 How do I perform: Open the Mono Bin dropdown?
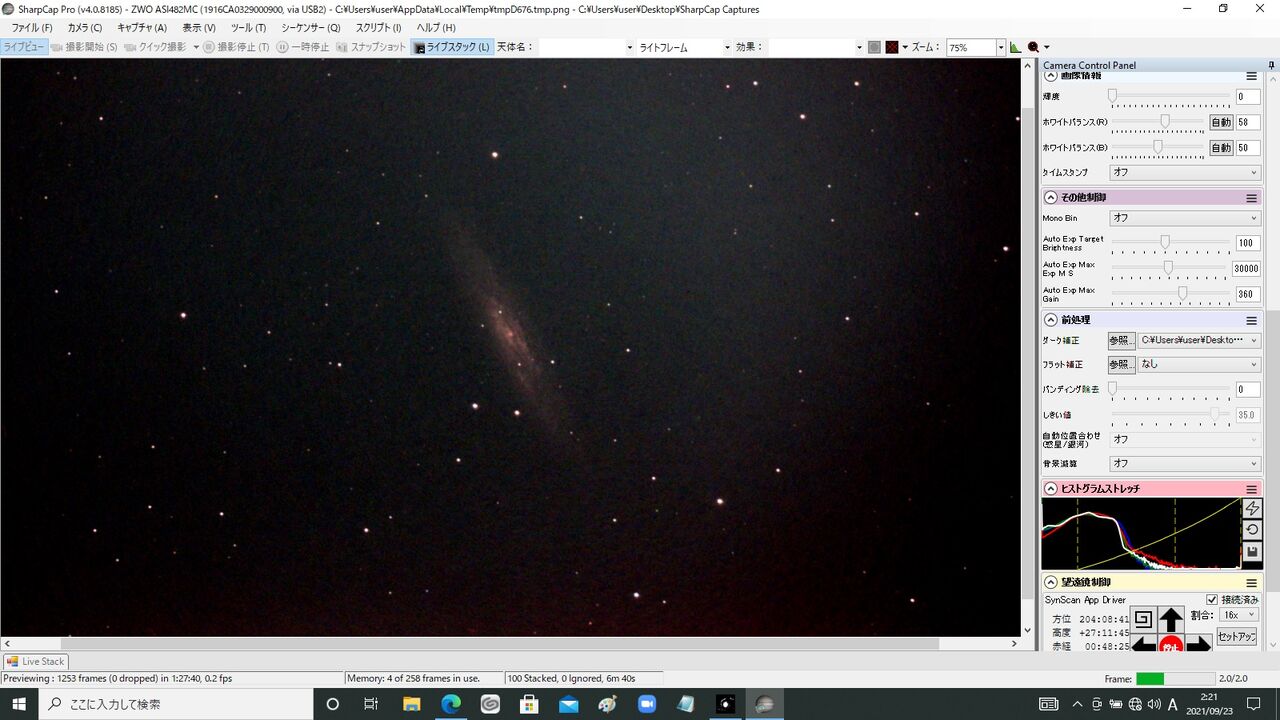(1185, 218)
